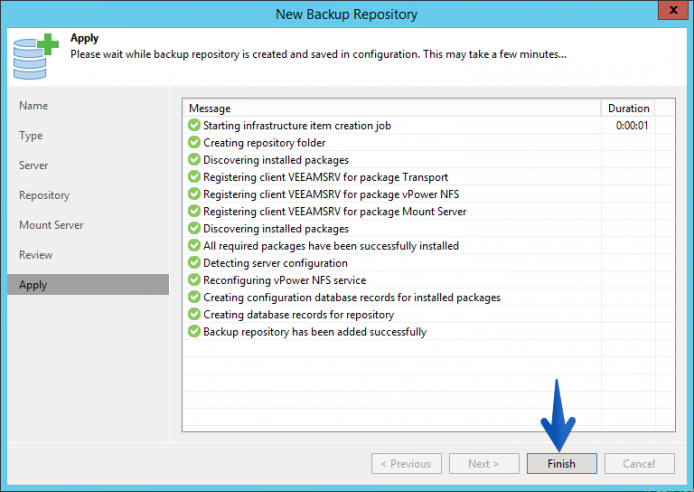Click green check beside vPower NFS package row
This screenshot has width=694, height=492.
194,194
